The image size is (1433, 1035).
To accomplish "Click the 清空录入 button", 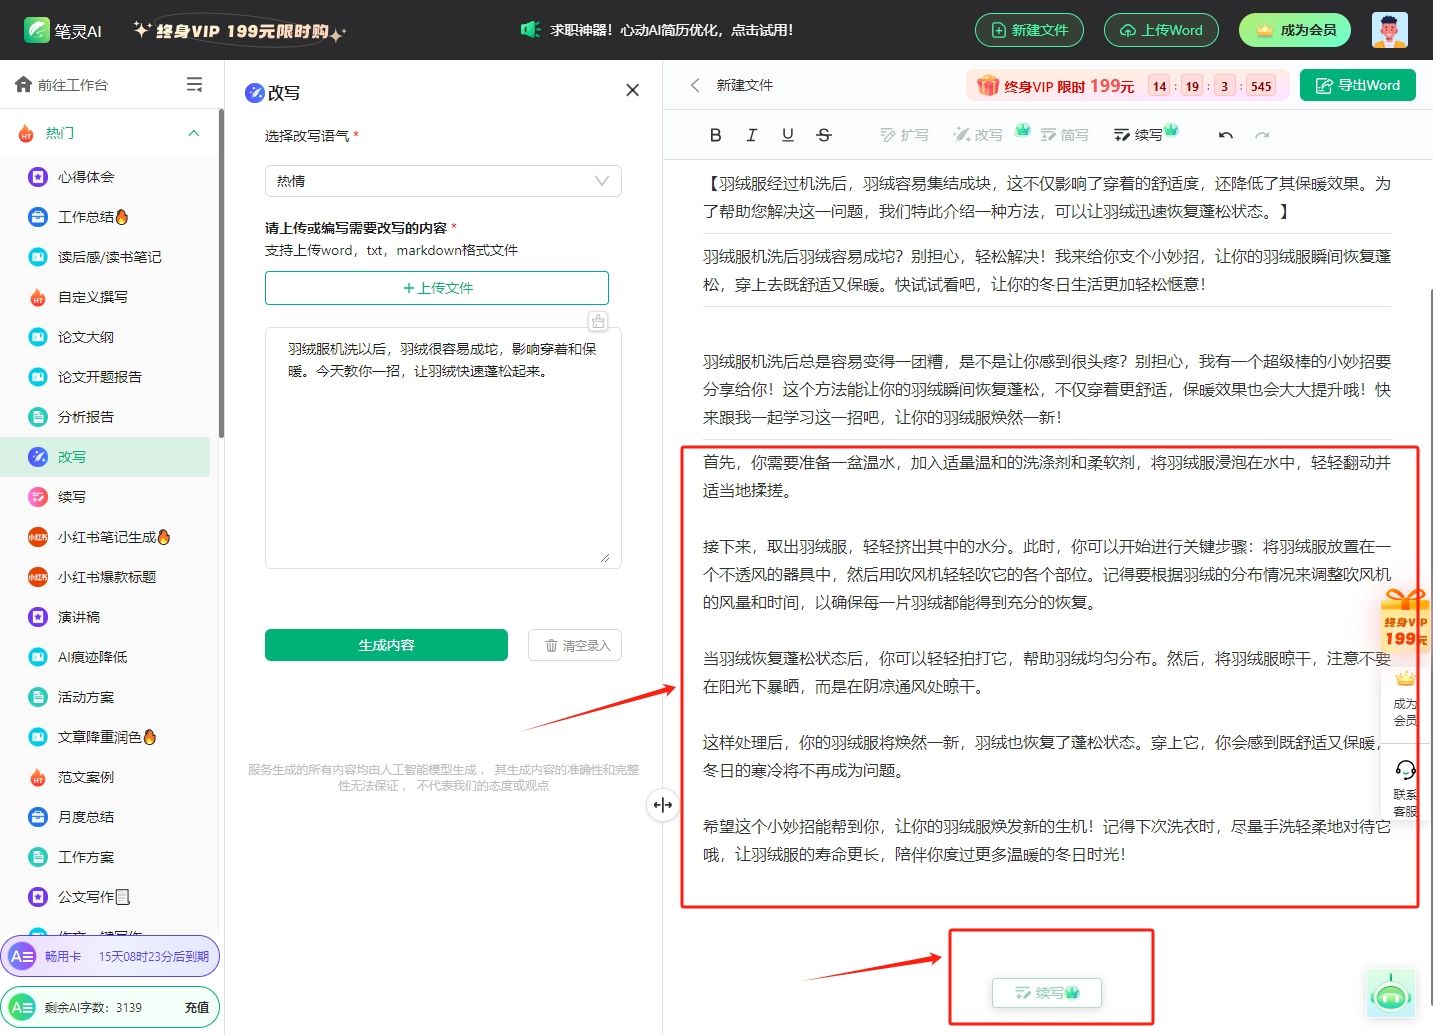I will click(x=575, y=645).
